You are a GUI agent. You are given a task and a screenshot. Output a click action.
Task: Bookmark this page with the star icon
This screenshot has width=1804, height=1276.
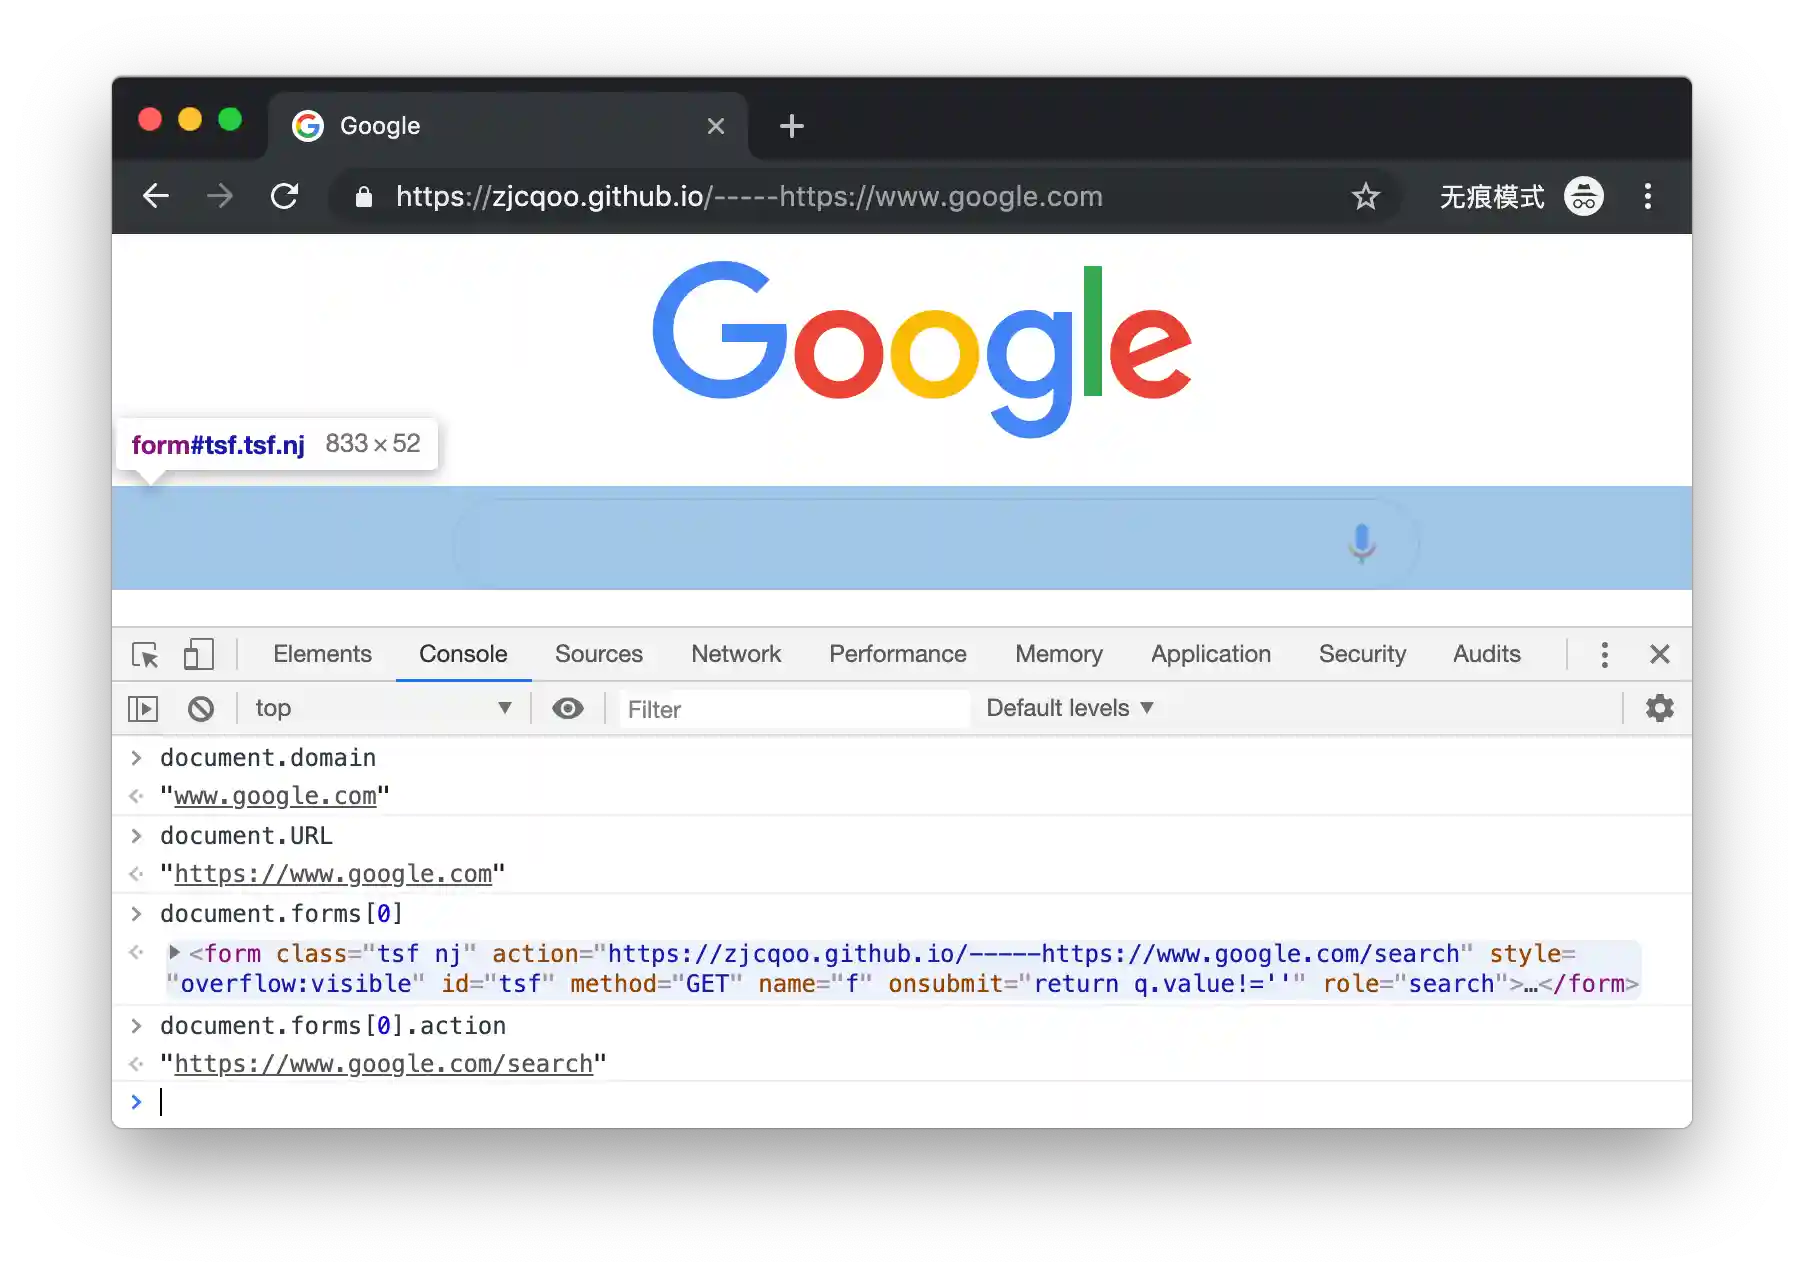(x=1366, y=196)
